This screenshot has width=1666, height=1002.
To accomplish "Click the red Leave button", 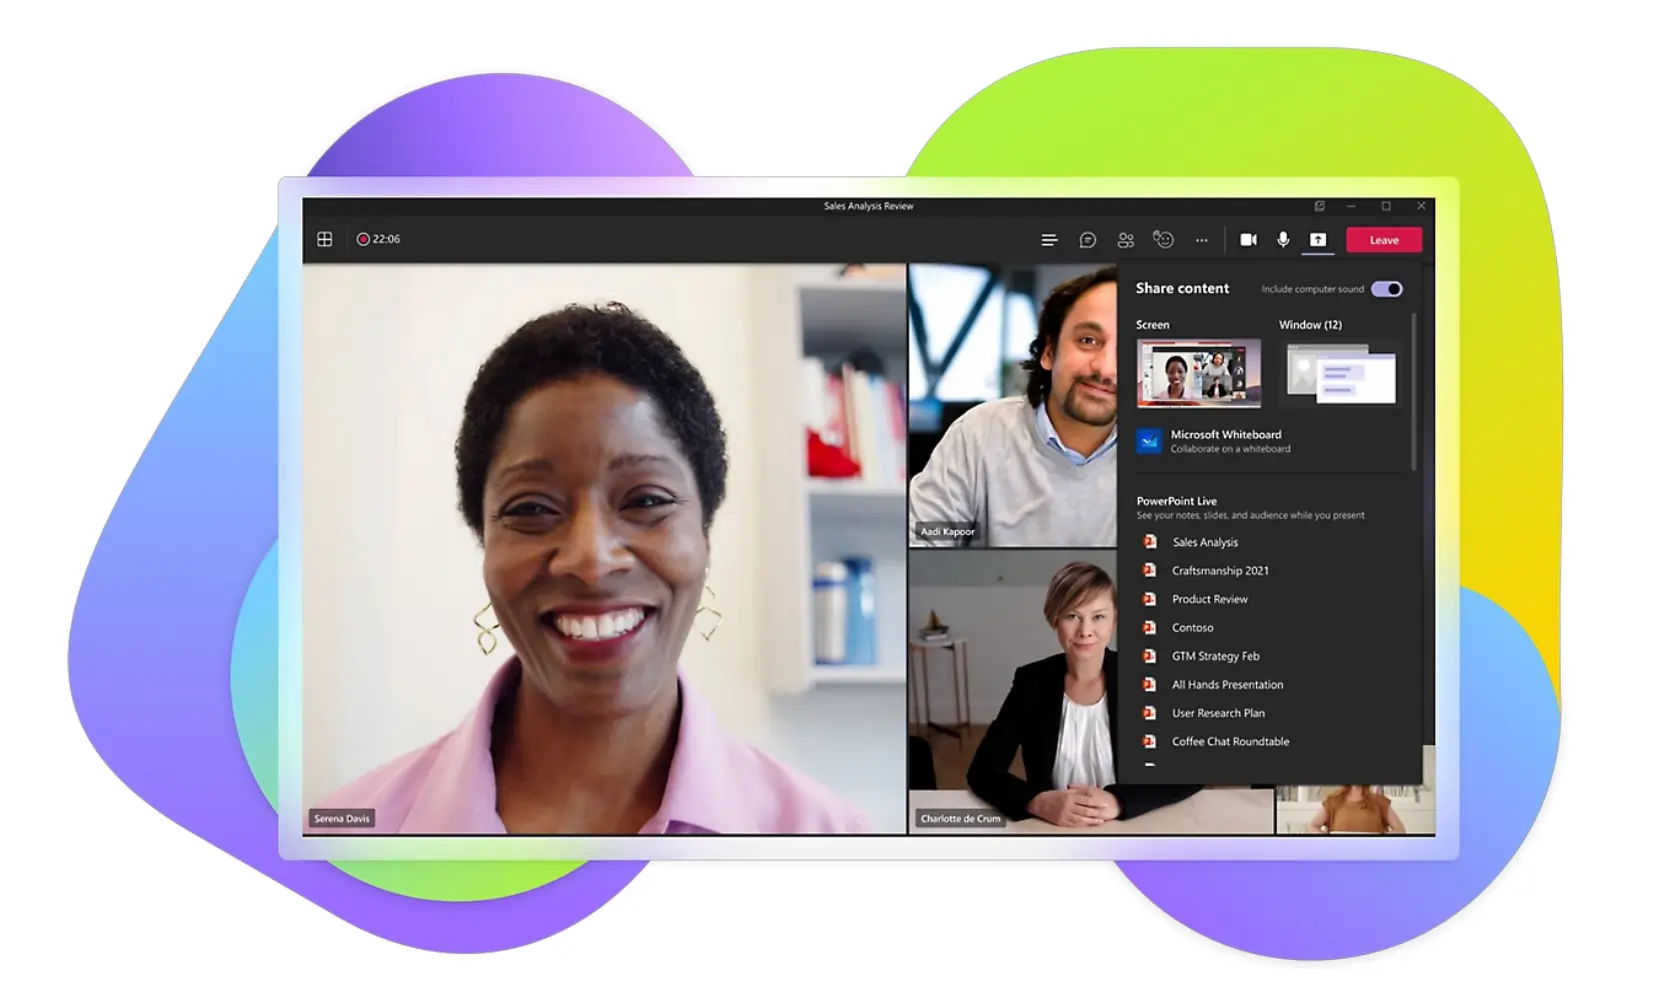I will pyautogui.click(x=1384, y=240).
